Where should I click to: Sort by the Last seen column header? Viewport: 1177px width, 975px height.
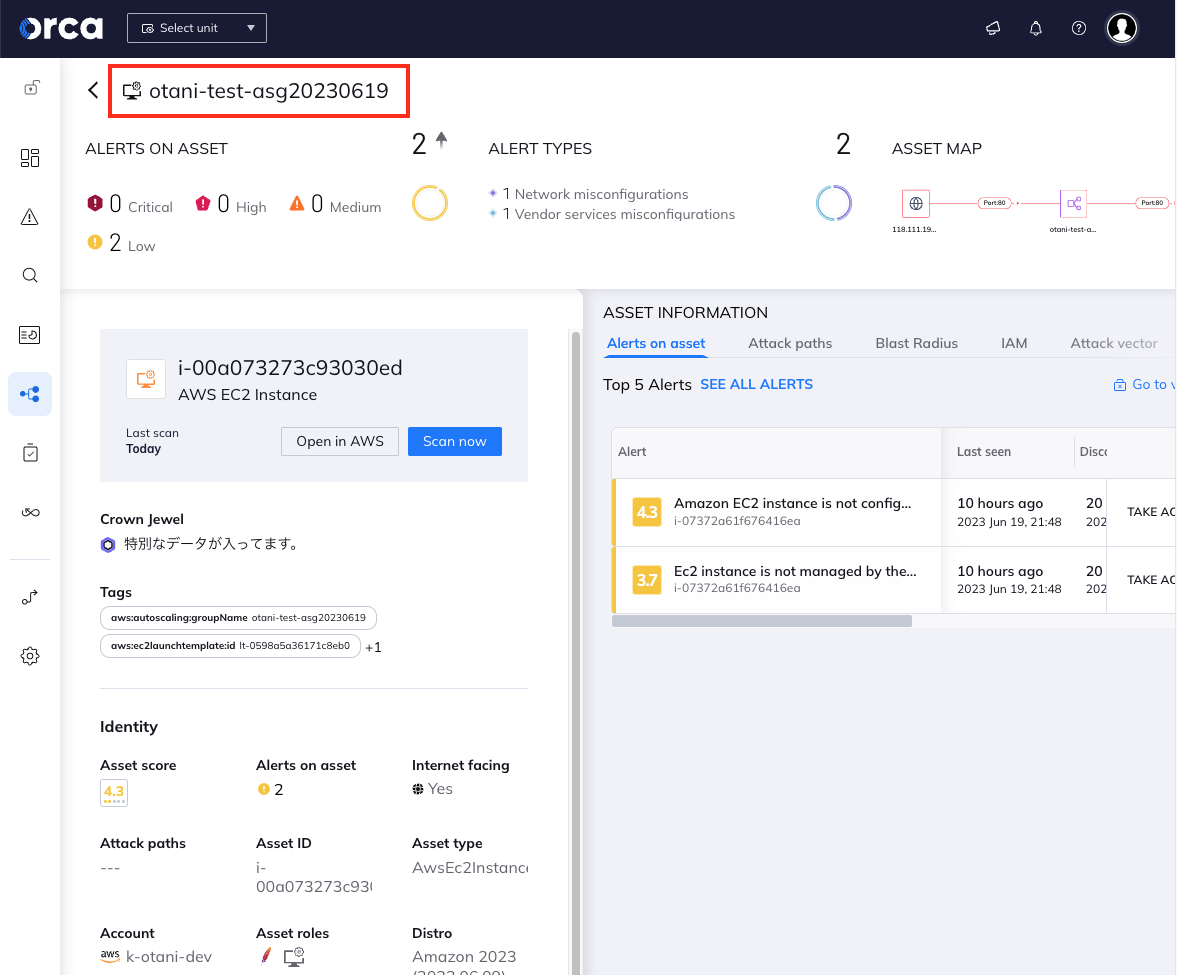point(983,452)
